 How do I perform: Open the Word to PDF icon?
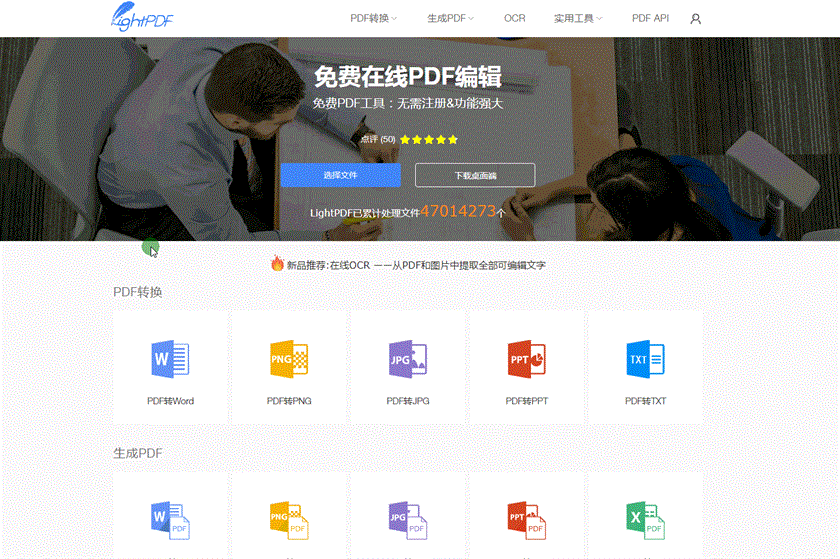click(x=170, y=520)
